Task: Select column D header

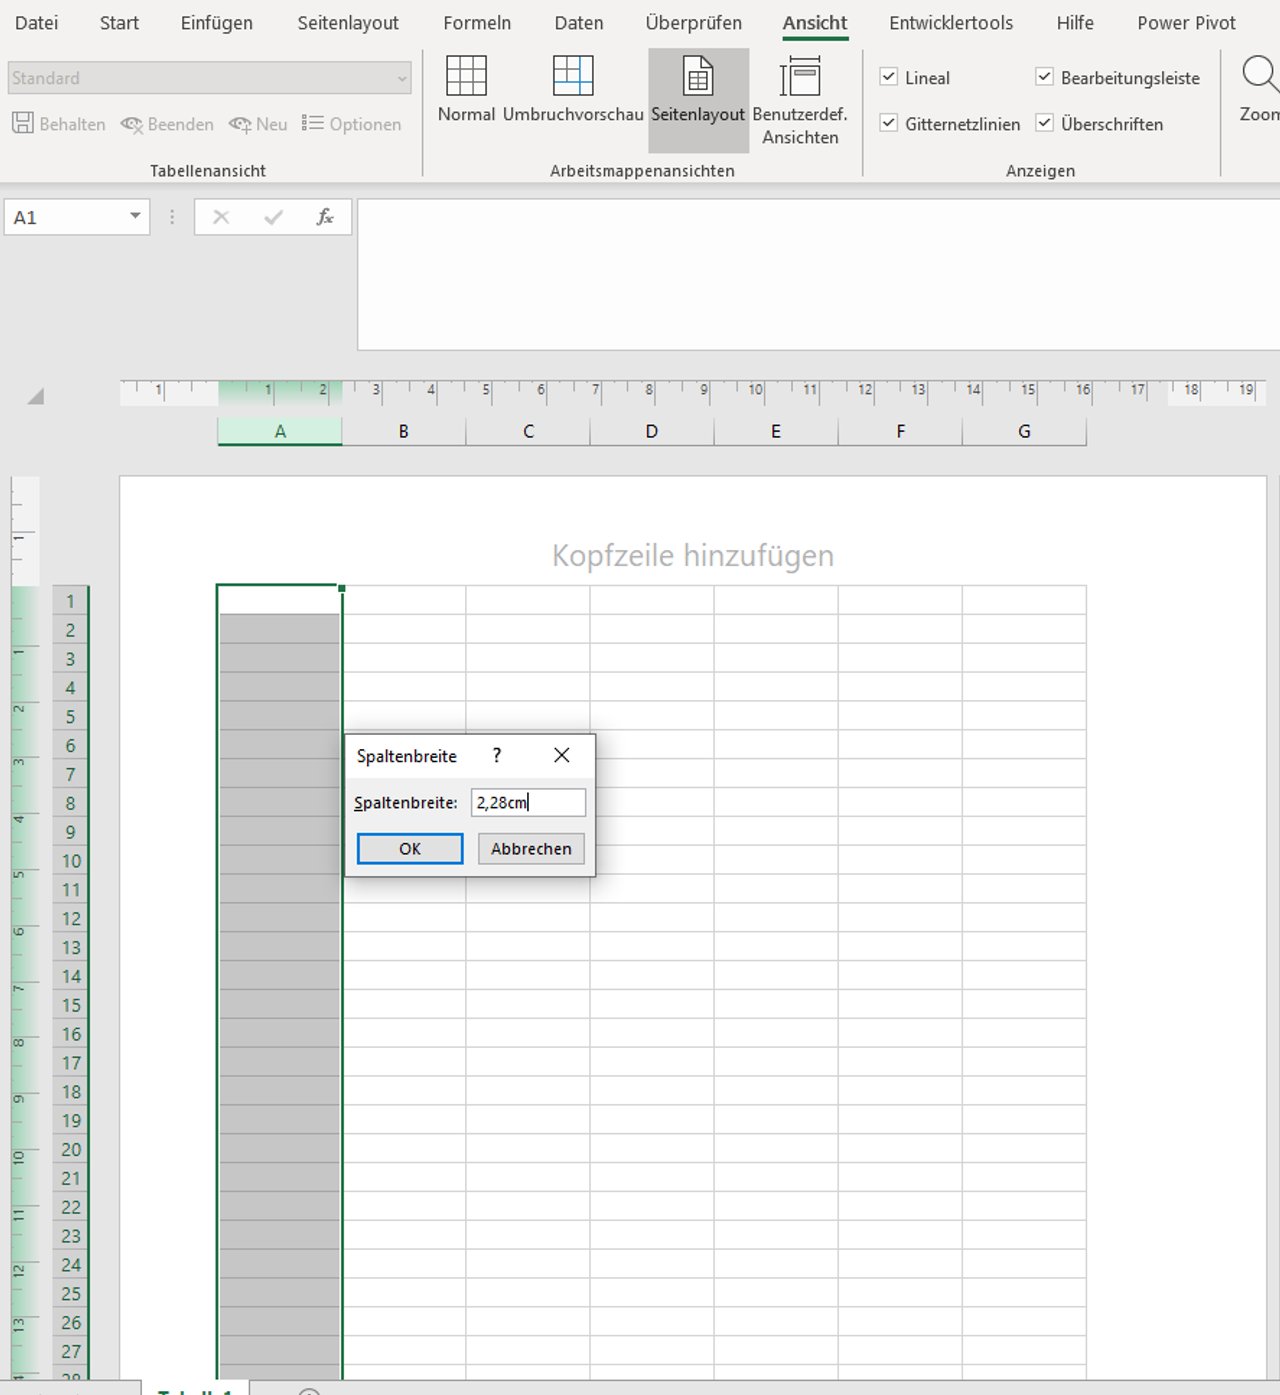Action: point(652,431)
